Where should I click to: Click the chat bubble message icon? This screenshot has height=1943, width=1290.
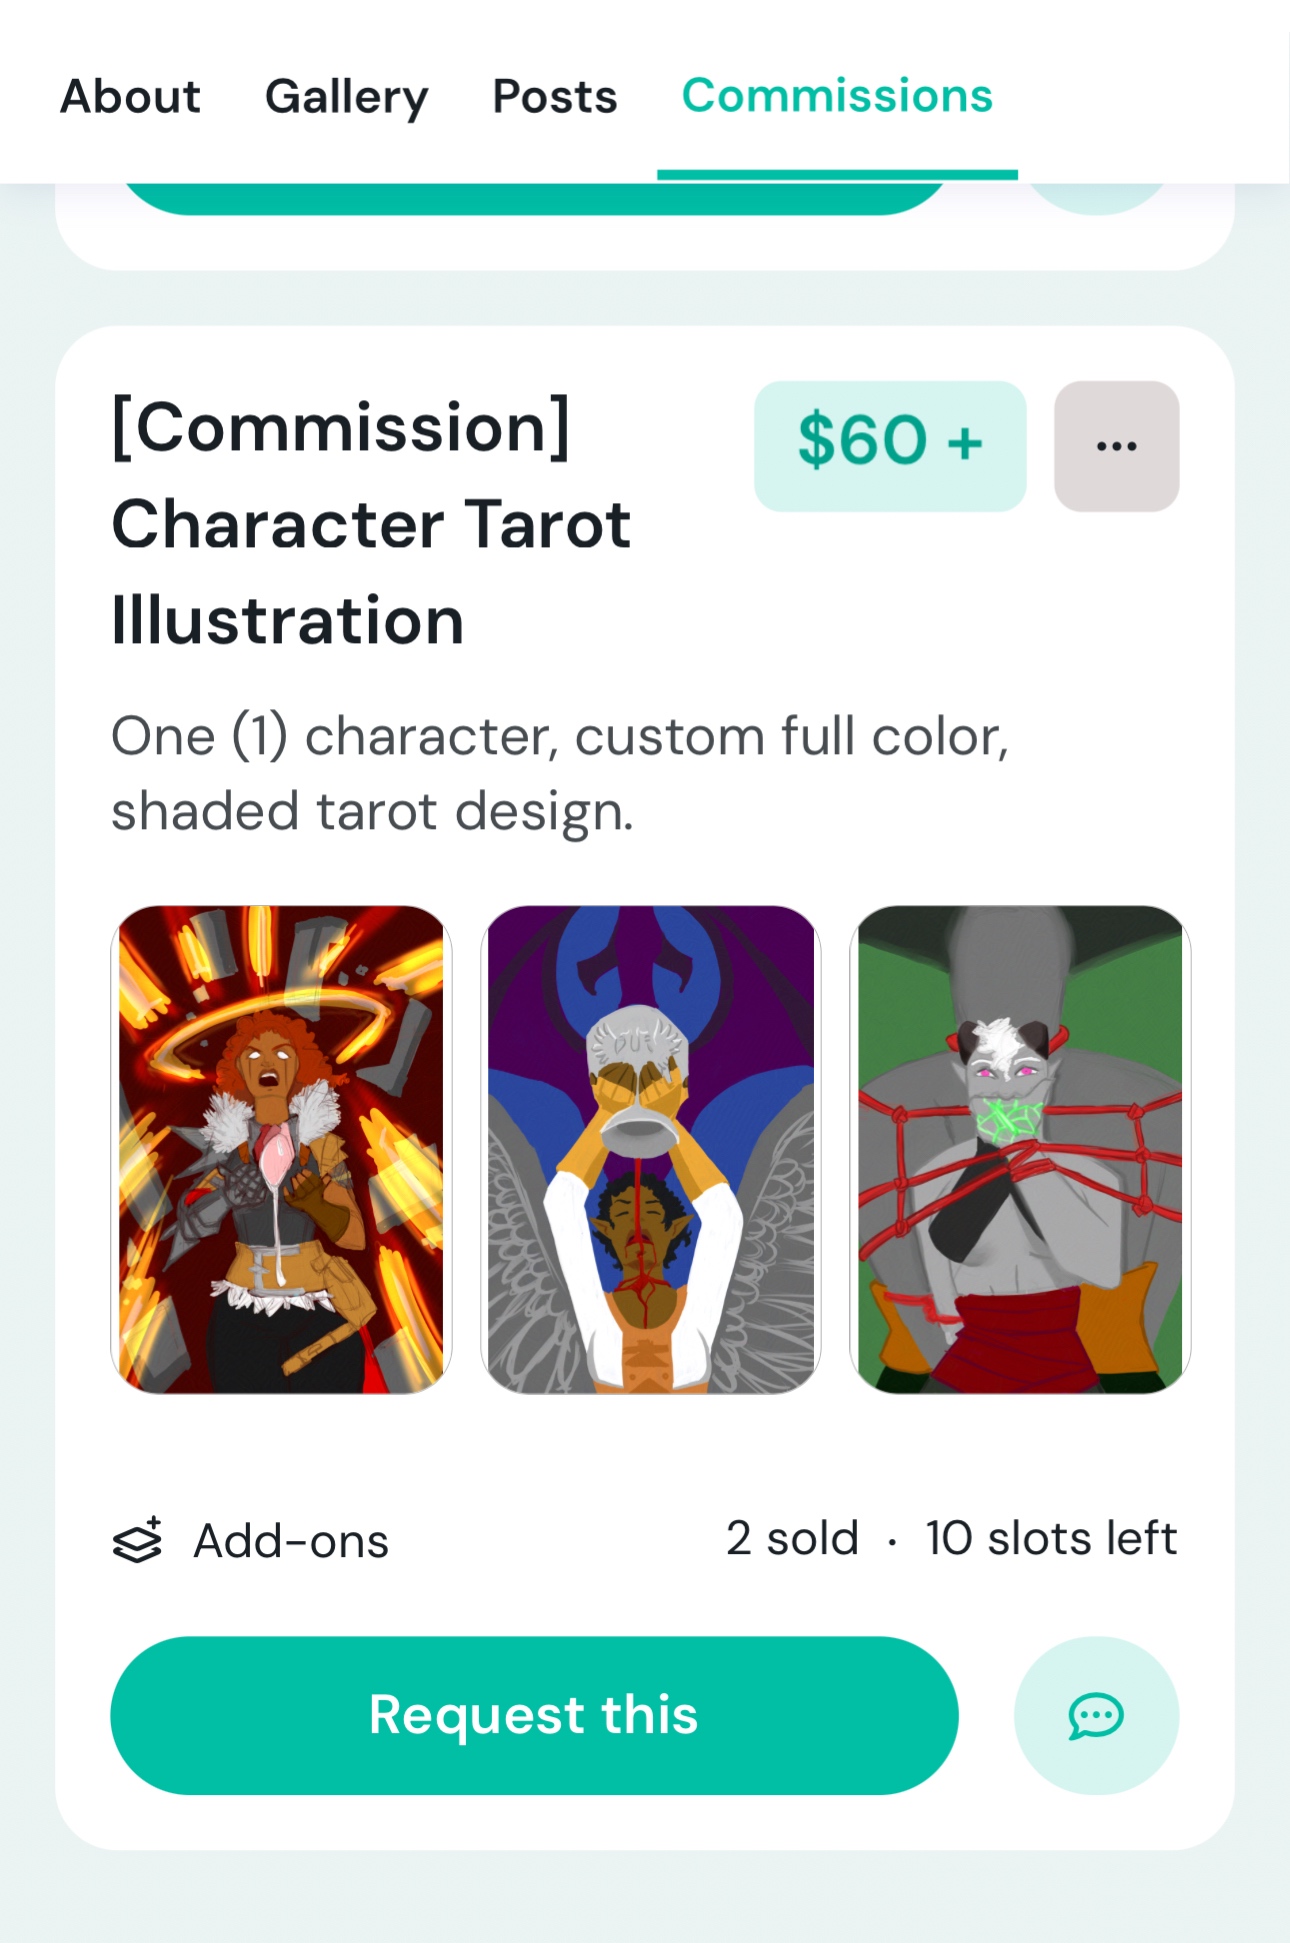click(1096, 1715)
